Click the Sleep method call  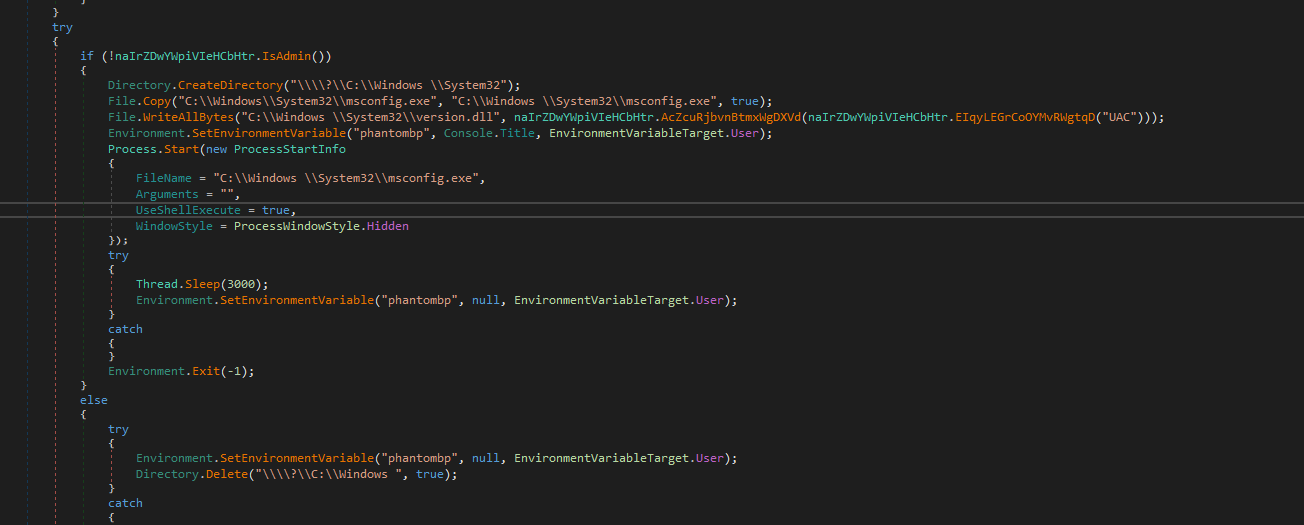point(202,284)
